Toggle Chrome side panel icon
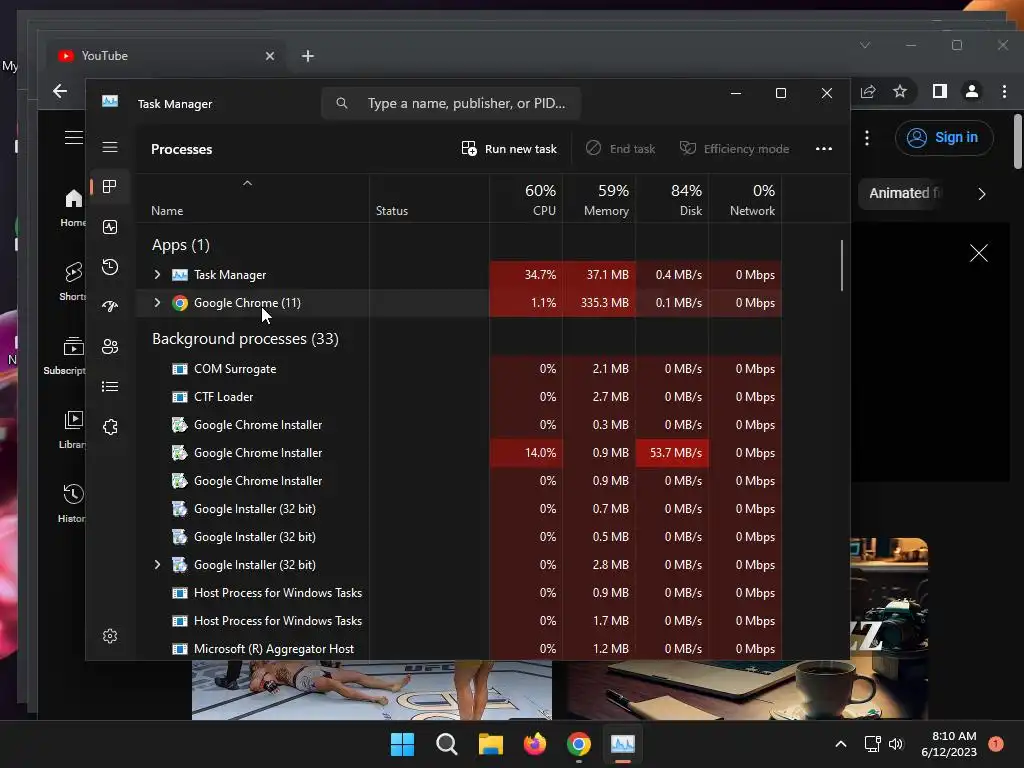 click(940, 91)
